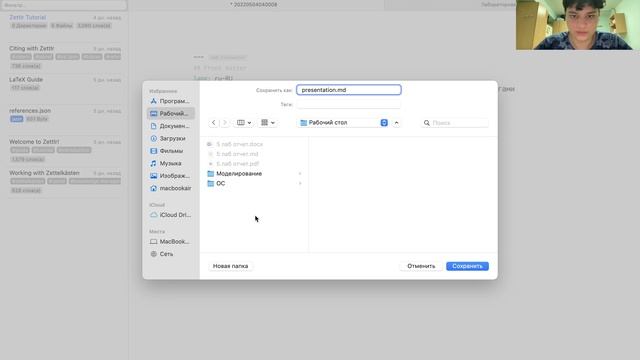Select iCloud Drive in the sidebar

click(x=171, y=215)
